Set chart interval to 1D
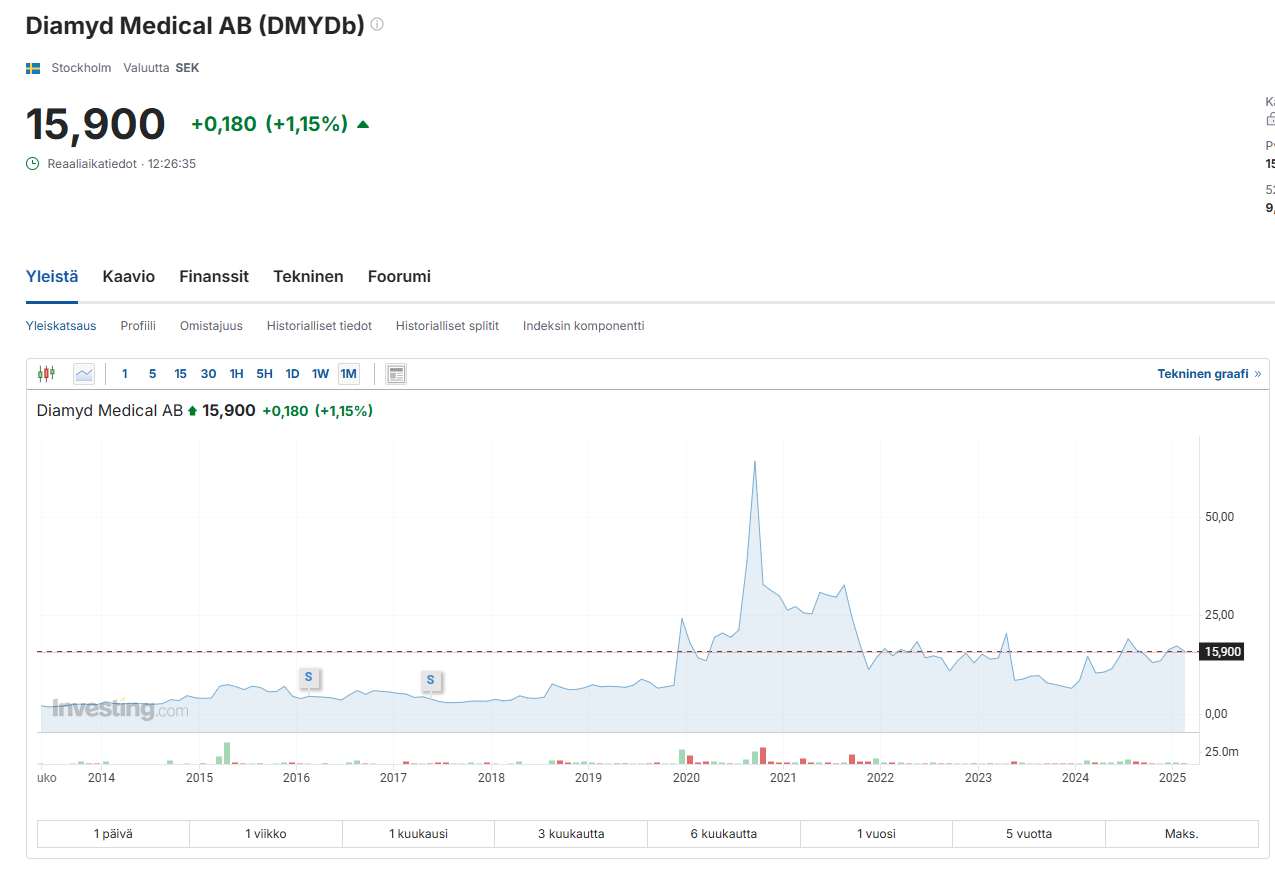Screen dimensions: 1275x871 coord(292,374)
